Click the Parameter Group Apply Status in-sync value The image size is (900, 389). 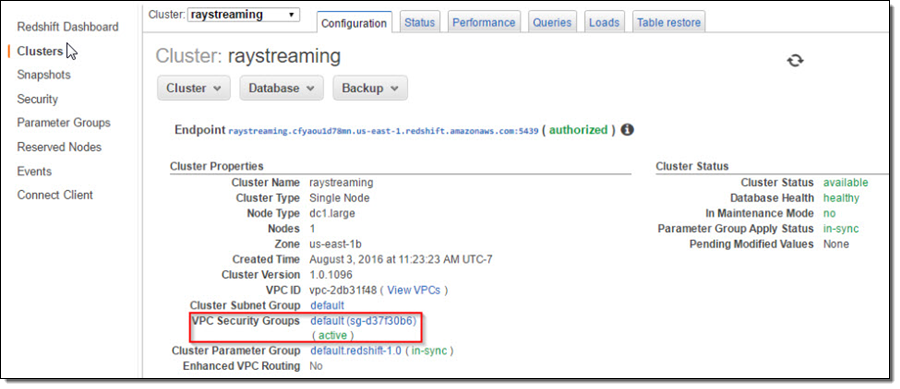tap(841, 229)
